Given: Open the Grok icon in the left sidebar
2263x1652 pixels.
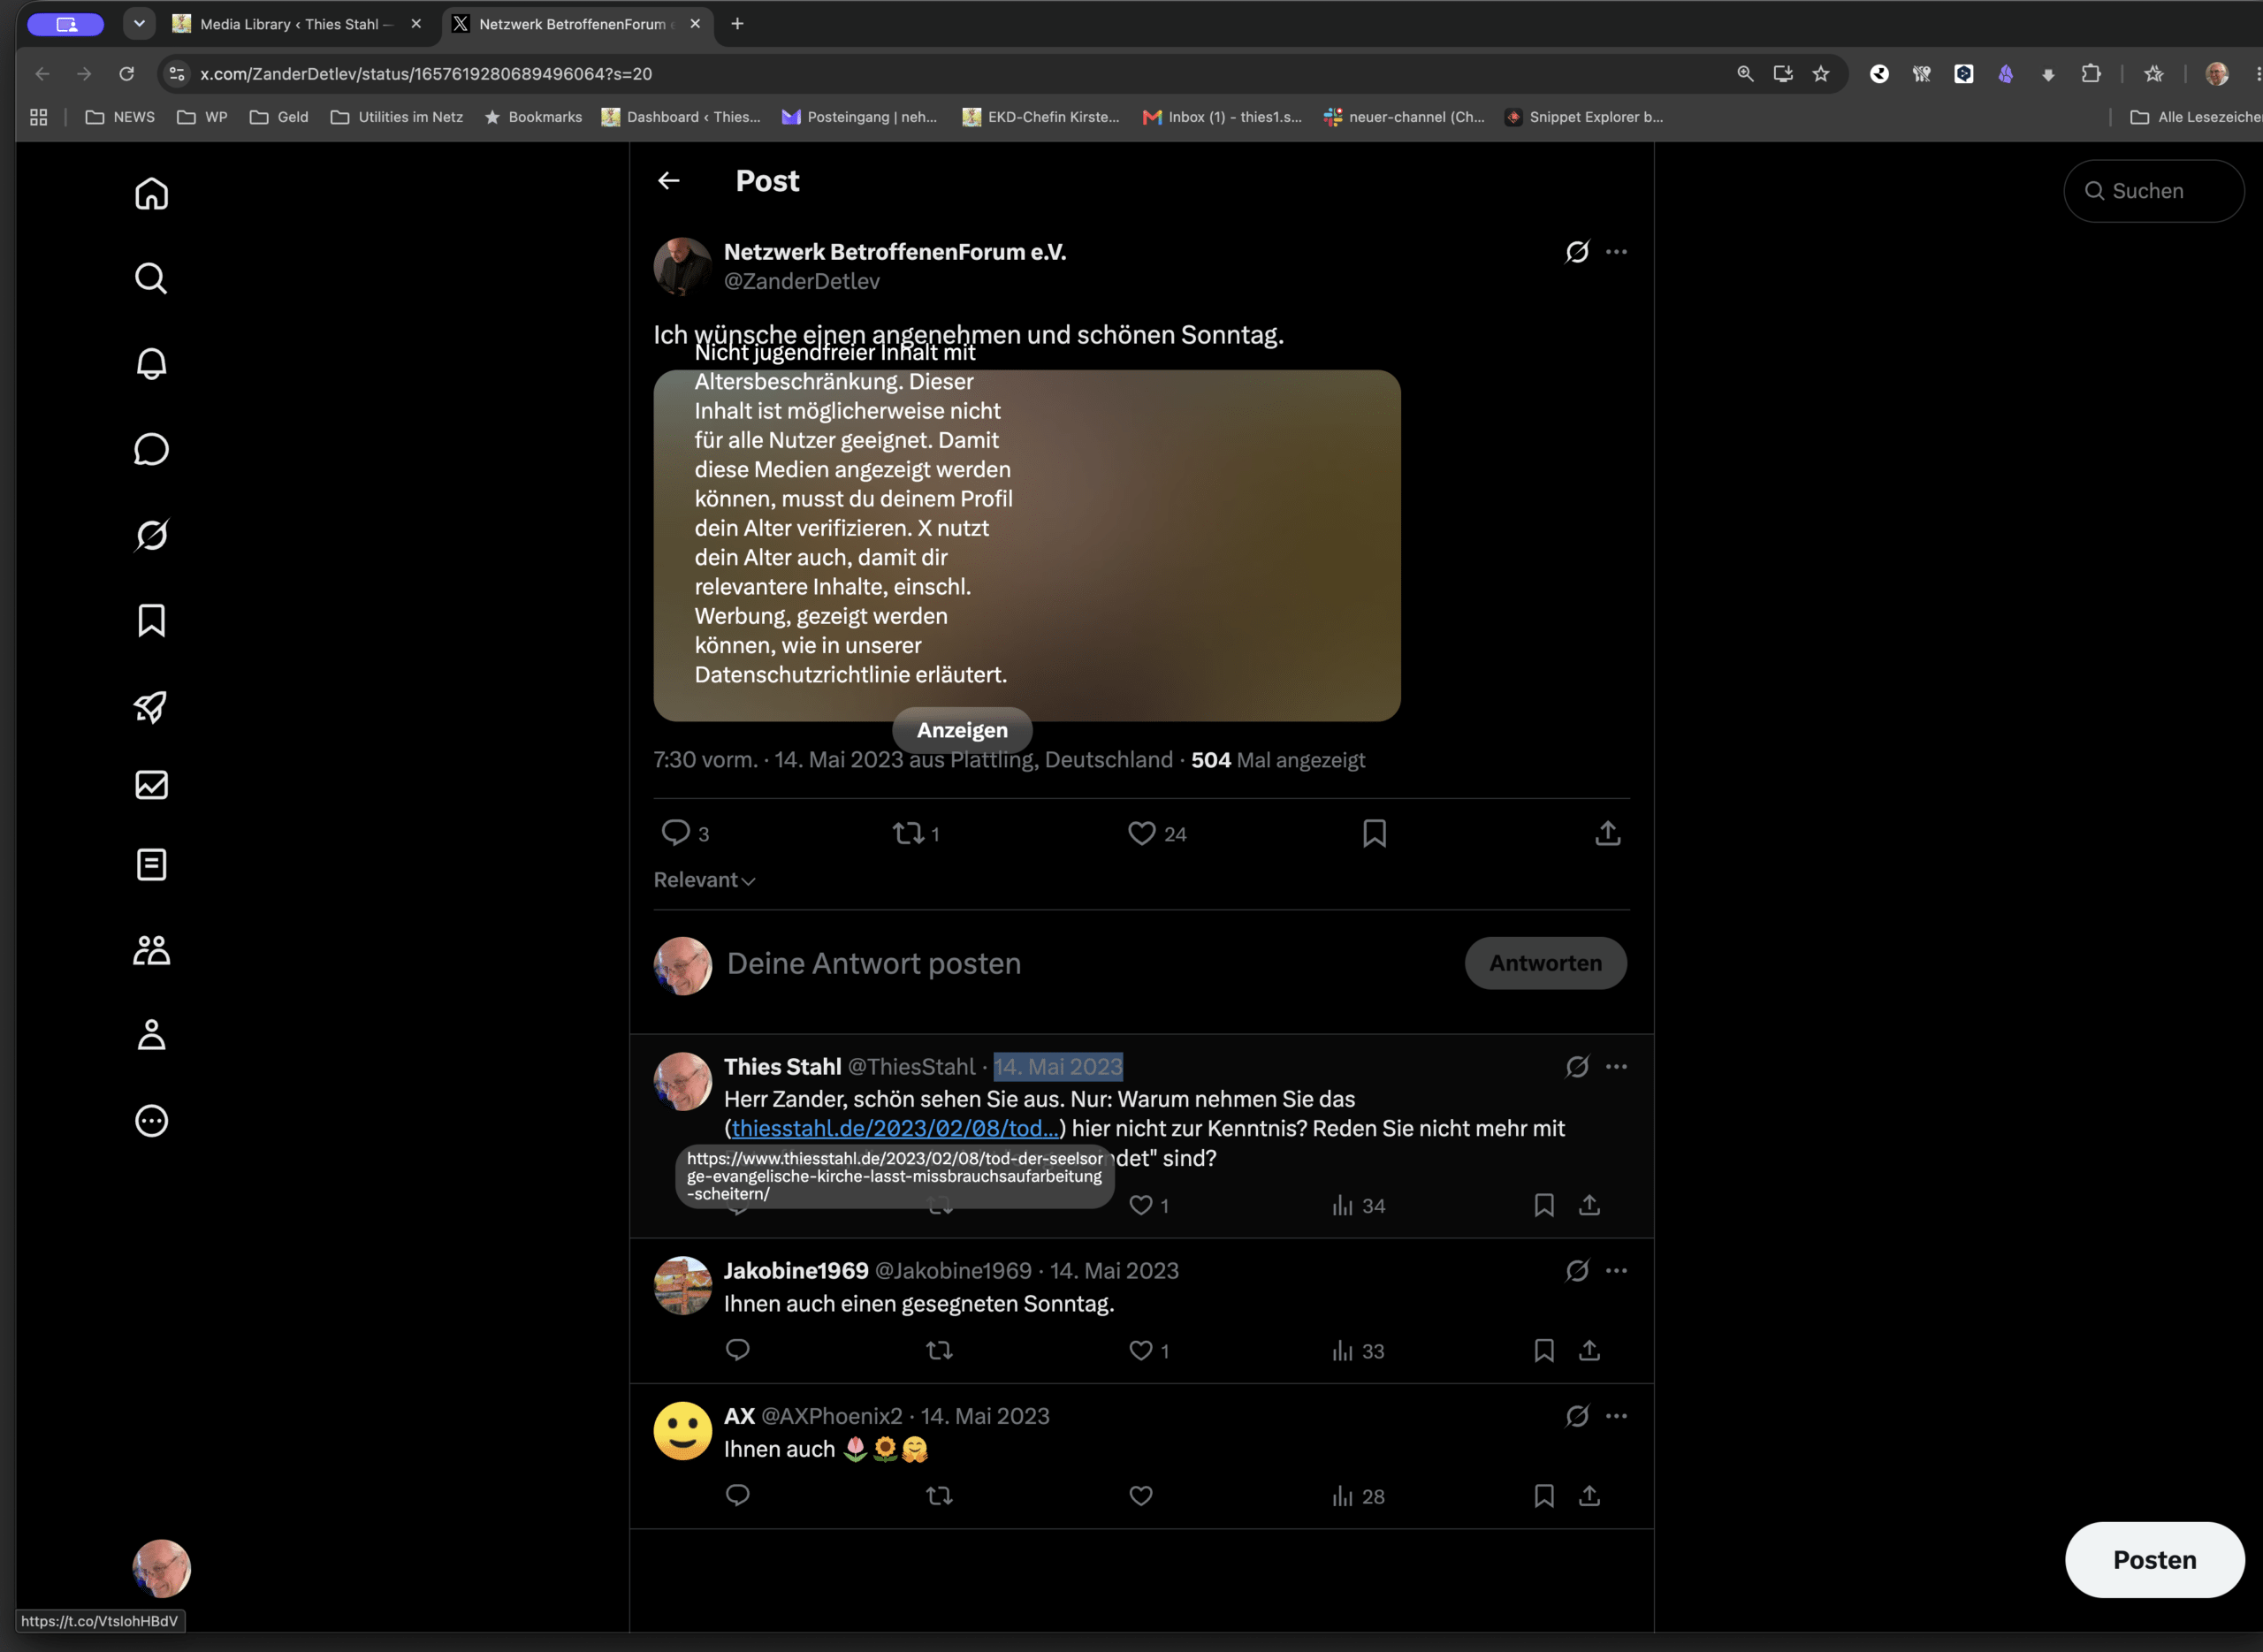Looking at the screenshot, I should click(x=151, y=535).
